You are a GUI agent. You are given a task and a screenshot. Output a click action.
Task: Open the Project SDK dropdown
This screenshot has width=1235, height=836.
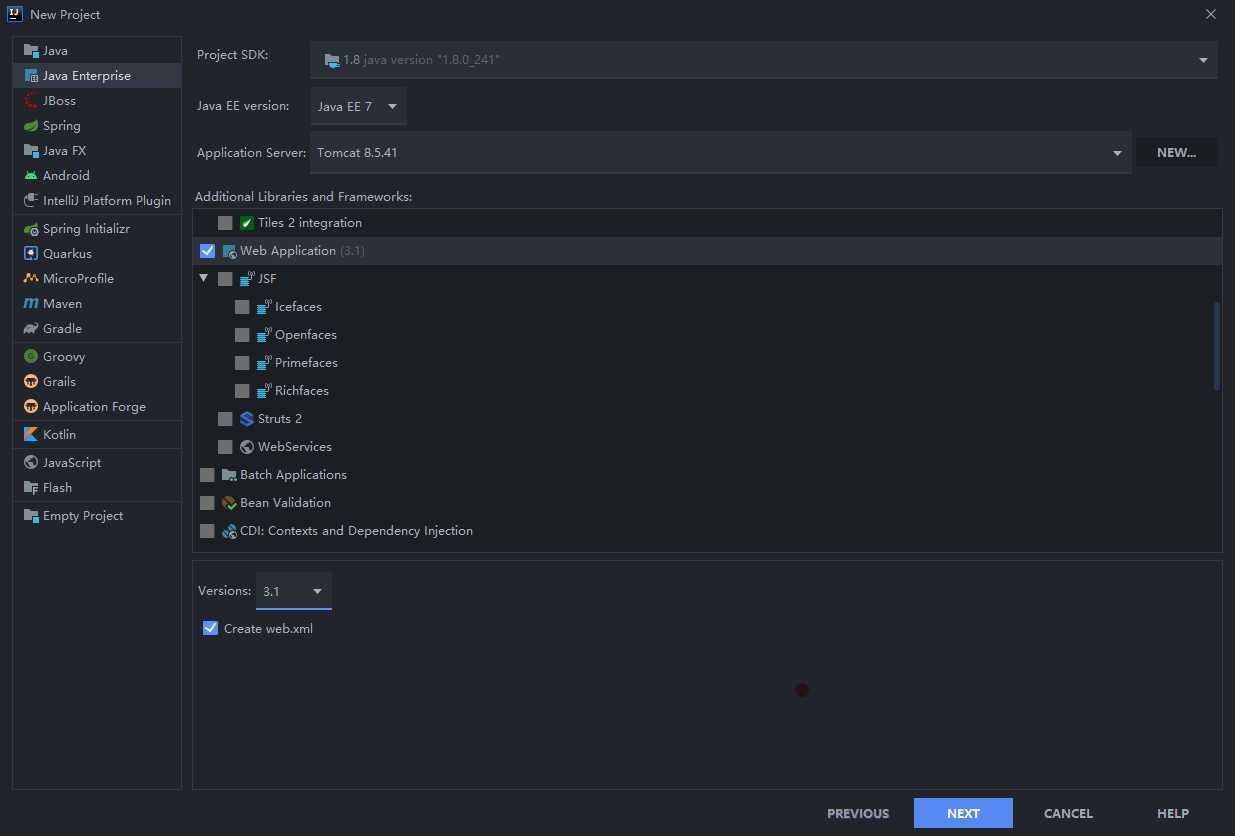(763, 60)
